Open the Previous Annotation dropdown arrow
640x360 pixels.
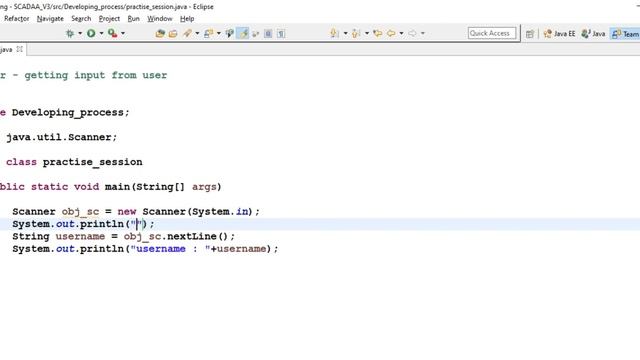[x=367, y=33]
